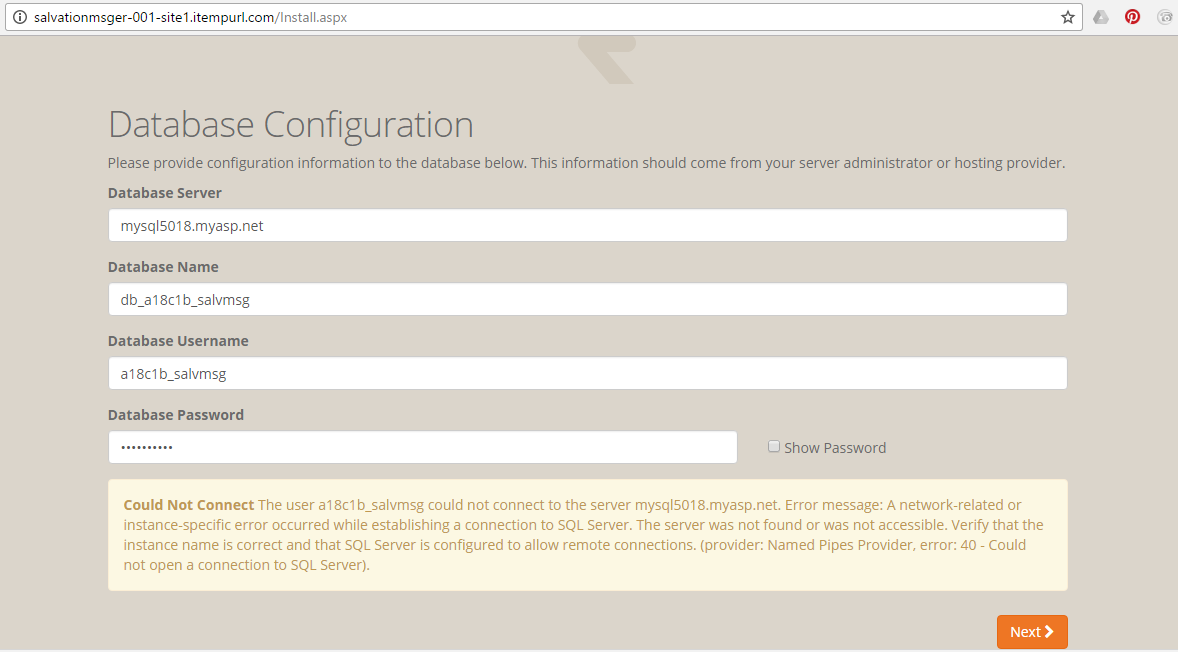Click the site information icon in address bar
This screenshot has width=1178, height=652.
(x=19, y=17)
